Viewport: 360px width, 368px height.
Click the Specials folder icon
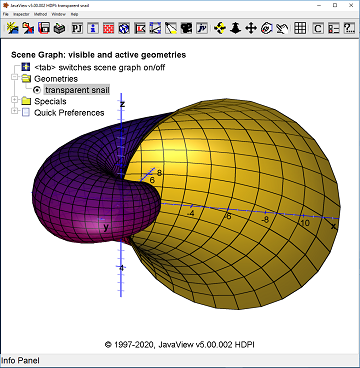click(26, 101)
